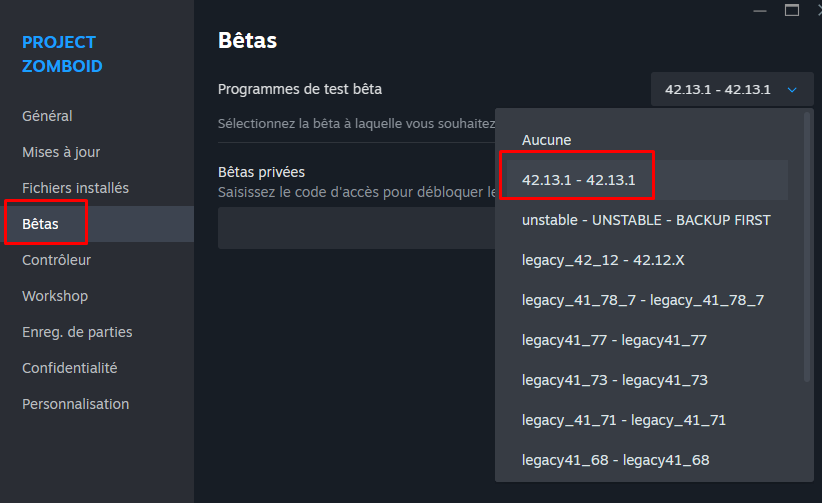Choose Aucune in beta list
The width and height of the screenshot is (822, 503).
point(546,140)
